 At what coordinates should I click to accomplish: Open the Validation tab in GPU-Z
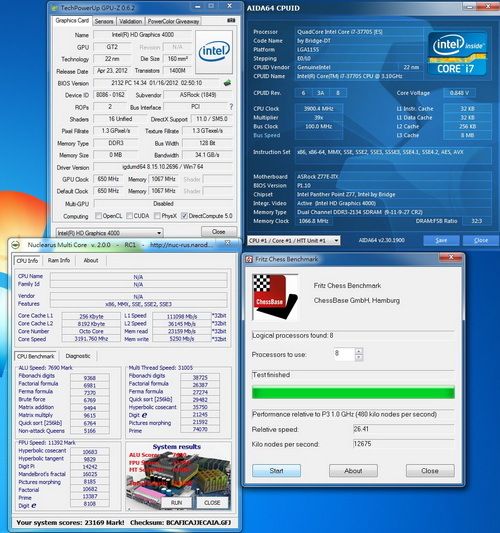[x=131, y=21]
